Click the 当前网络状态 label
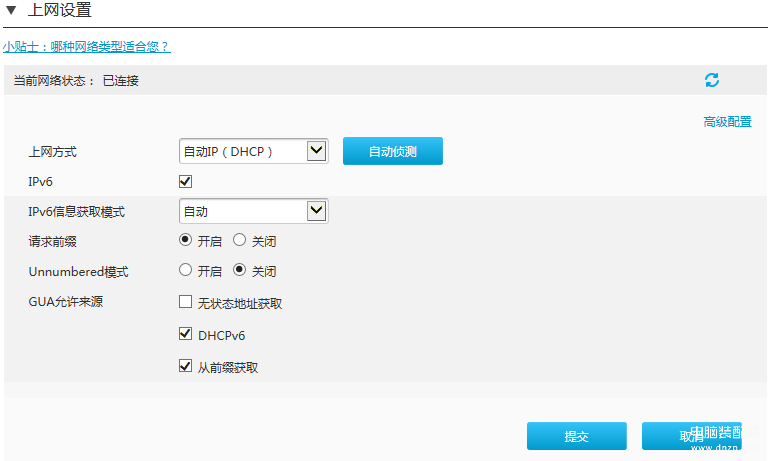This screenshot has height=461, width=770. pyautogui.click(x=54, y=81)
